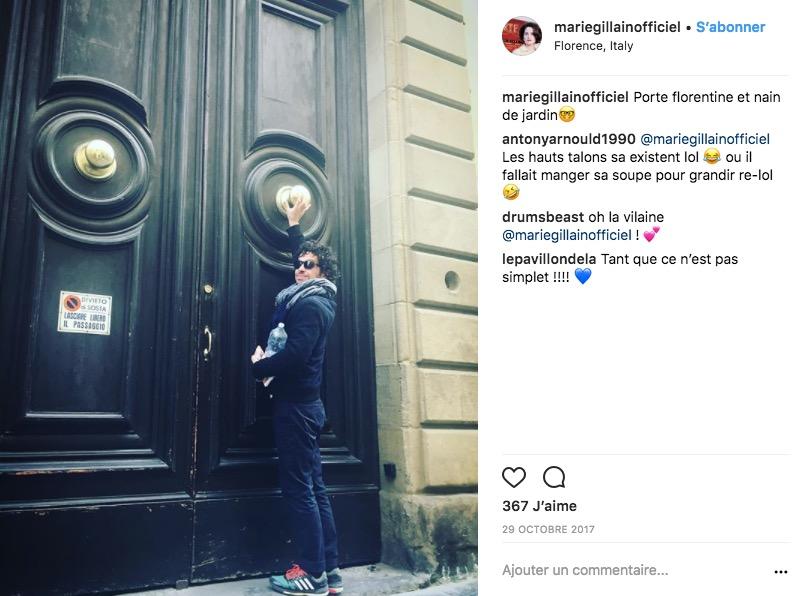Open the drumsbeast commenter profile

point(543,217)
